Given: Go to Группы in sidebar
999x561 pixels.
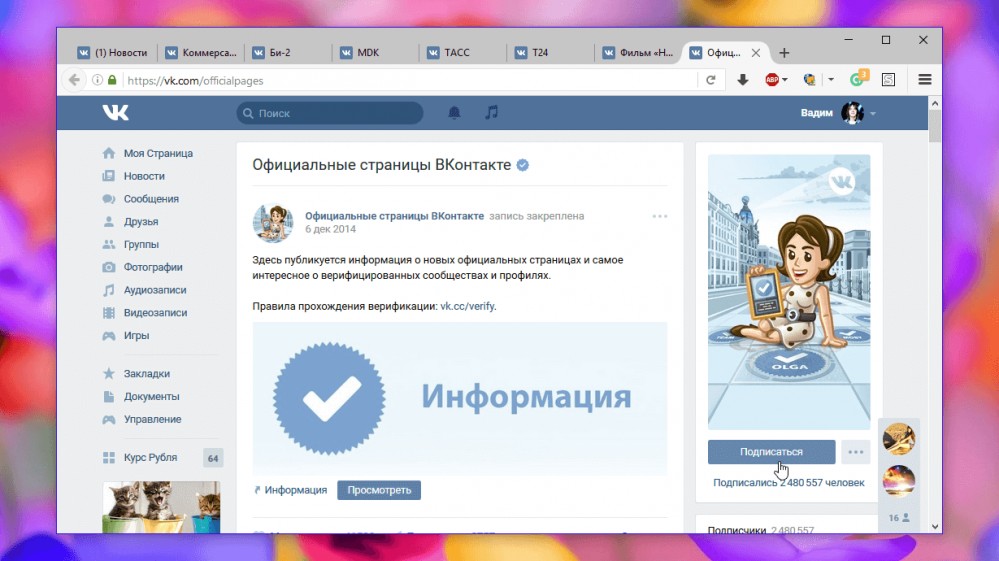Looking at the screenshot, I should (x=141, y=245).
